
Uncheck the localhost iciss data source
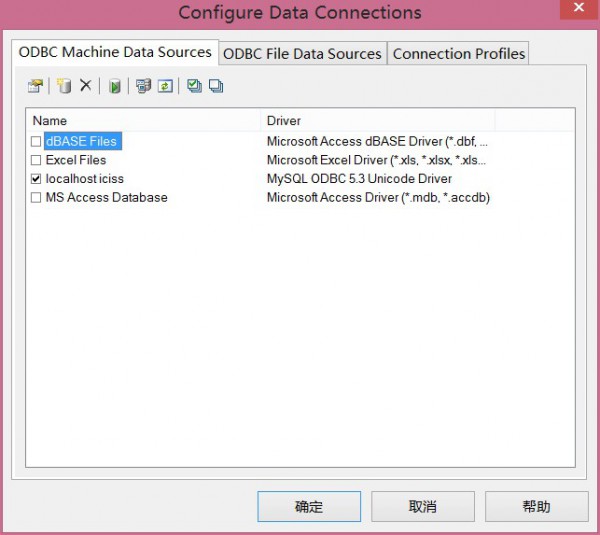pos(37,179)
